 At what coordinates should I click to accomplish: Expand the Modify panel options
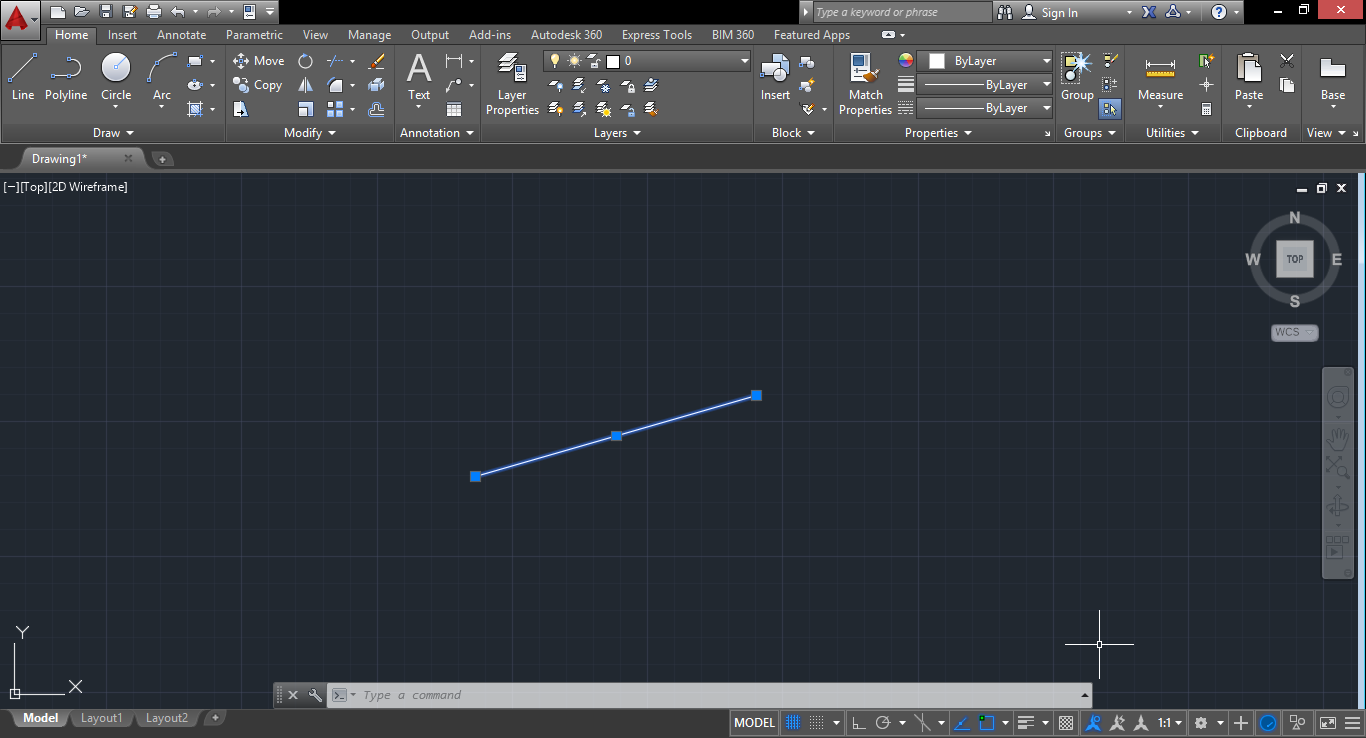[309, 133]
